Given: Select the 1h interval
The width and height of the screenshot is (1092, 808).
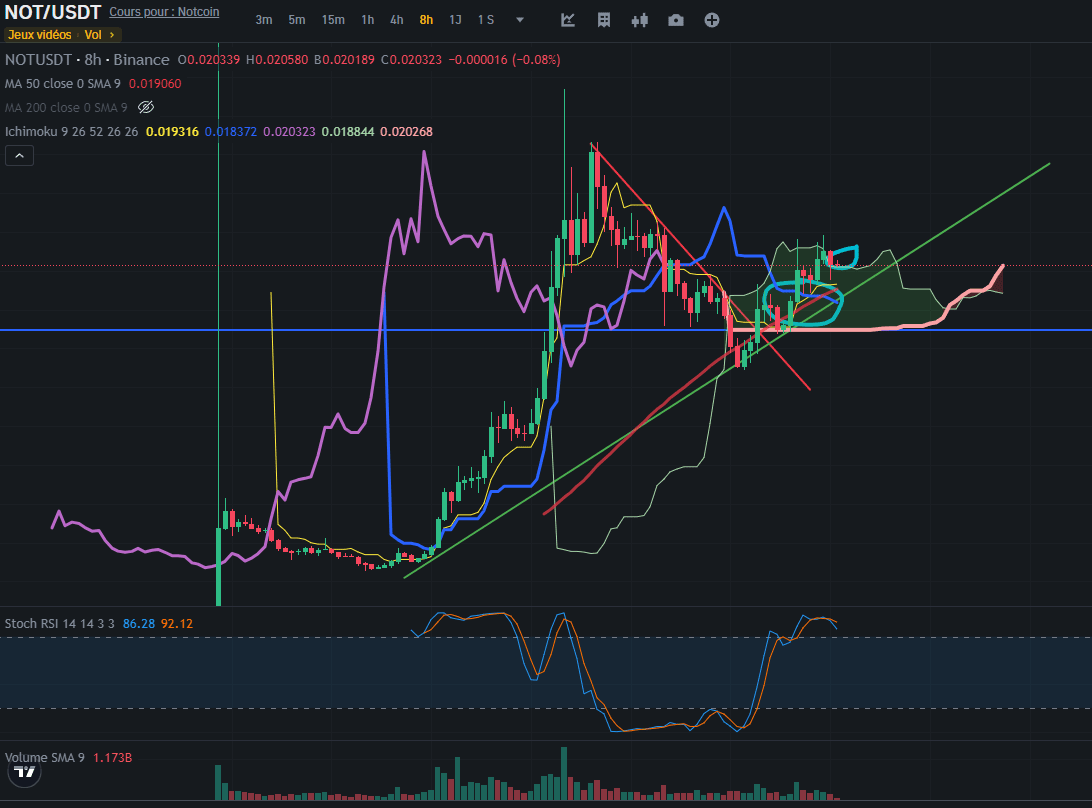Looking at the screenshot, I should click(368, 20).
